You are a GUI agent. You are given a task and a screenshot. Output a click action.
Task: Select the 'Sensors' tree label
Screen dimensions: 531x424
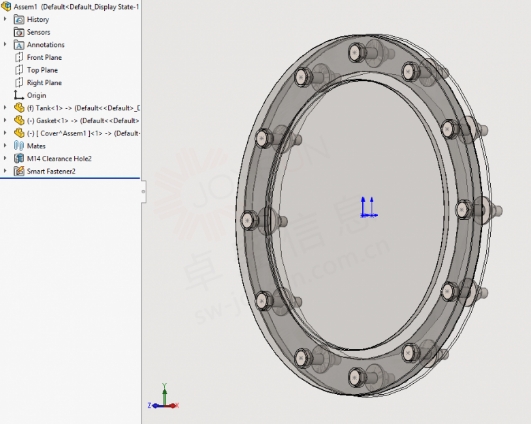39,32
